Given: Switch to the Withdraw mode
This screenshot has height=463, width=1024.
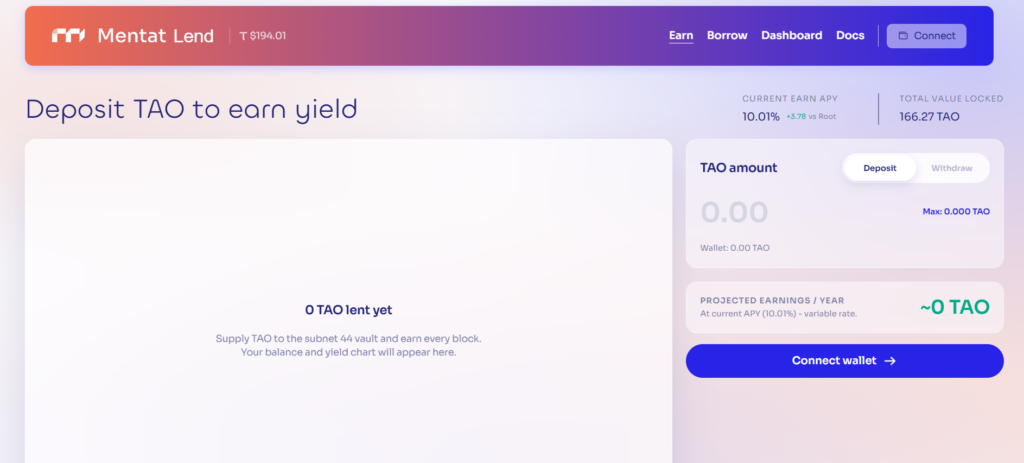Looking at the screenshot, I should [952, 168].
